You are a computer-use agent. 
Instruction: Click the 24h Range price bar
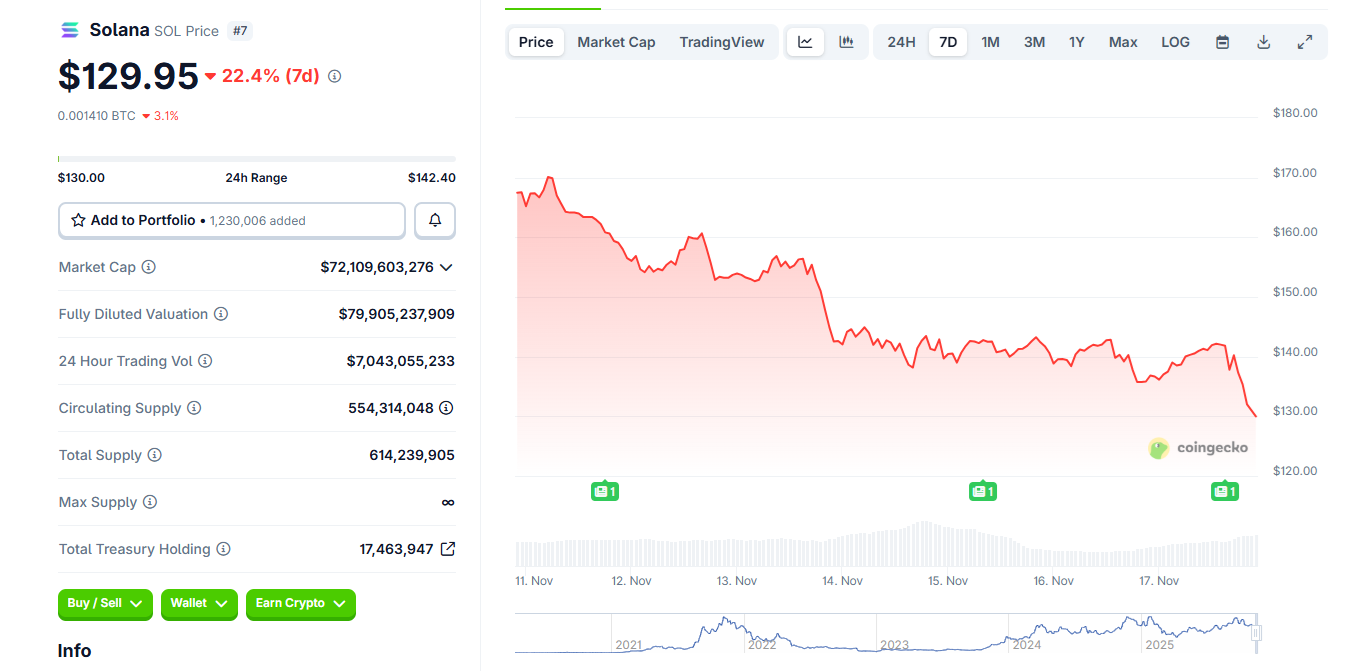pos(256,158)
